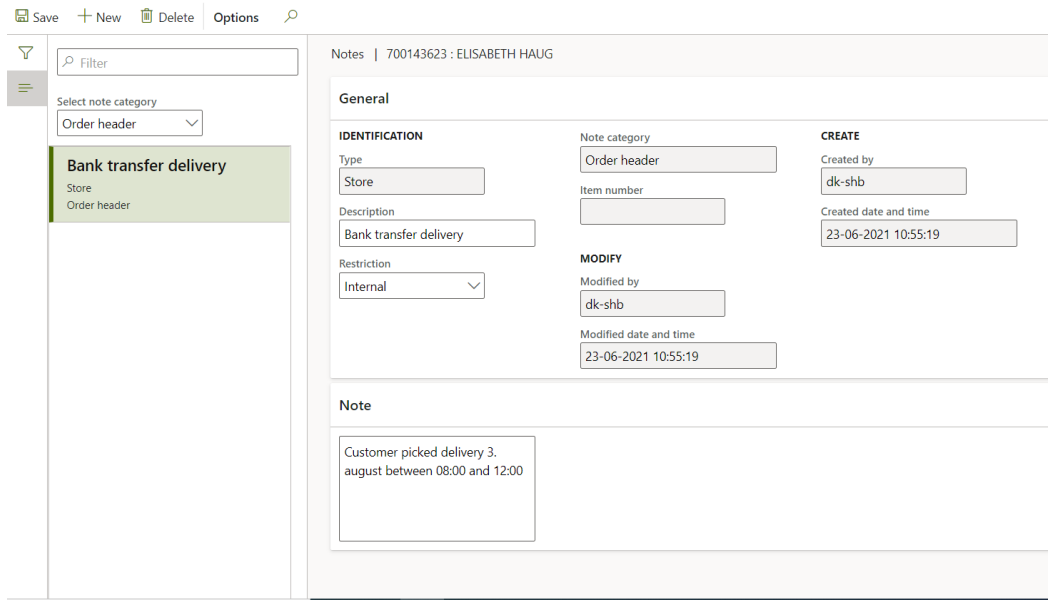Click the New plus icon
The image size is (1051, 601).
[x=85, y=17]
